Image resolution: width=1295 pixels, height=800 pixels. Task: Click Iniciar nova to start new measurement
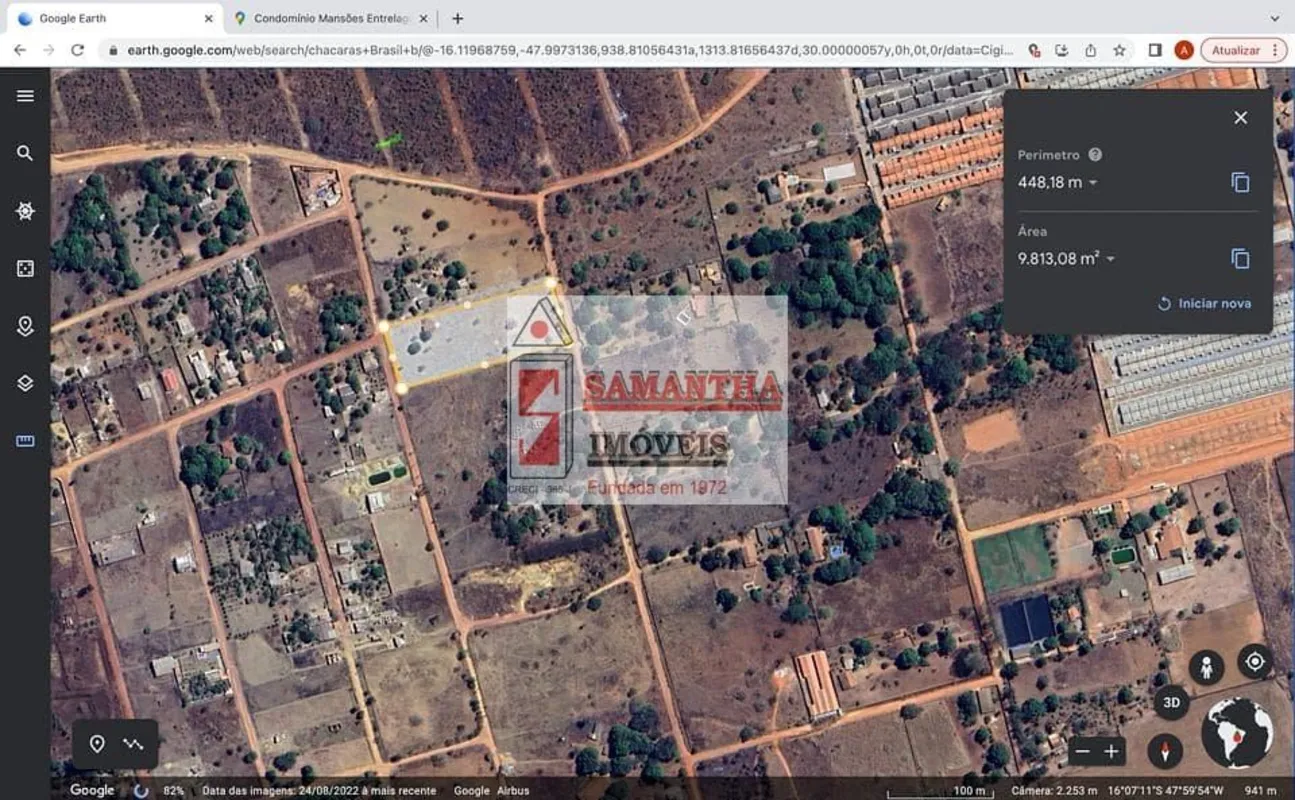(1204, 303)
